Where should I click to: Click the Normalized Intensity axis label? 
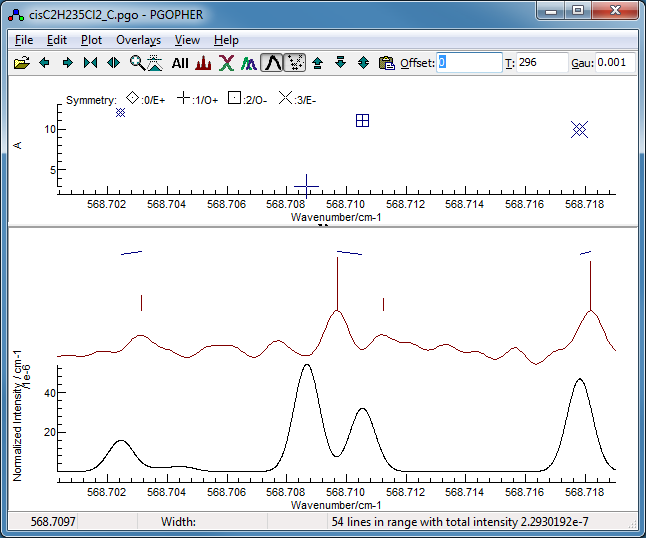[21, 416]
